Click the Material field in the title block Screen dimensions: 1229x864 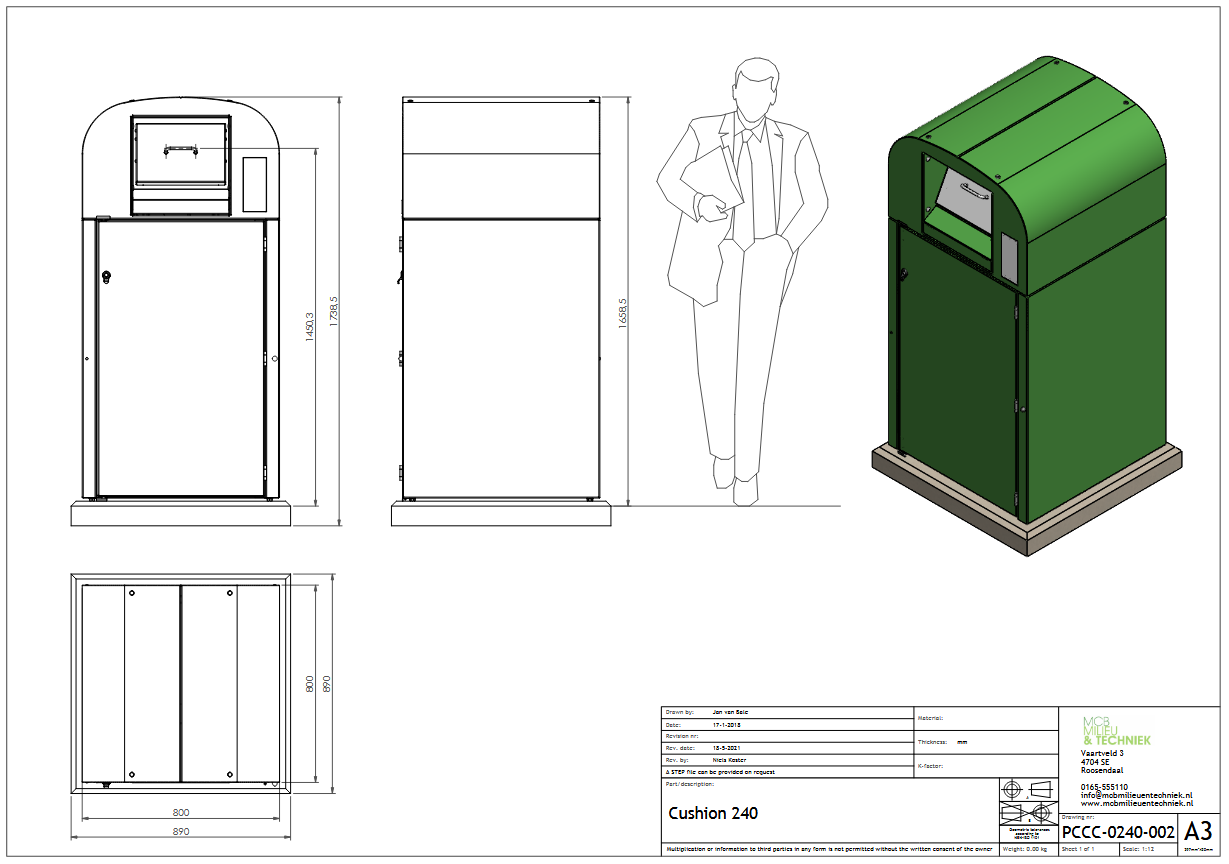coord(985,717)
